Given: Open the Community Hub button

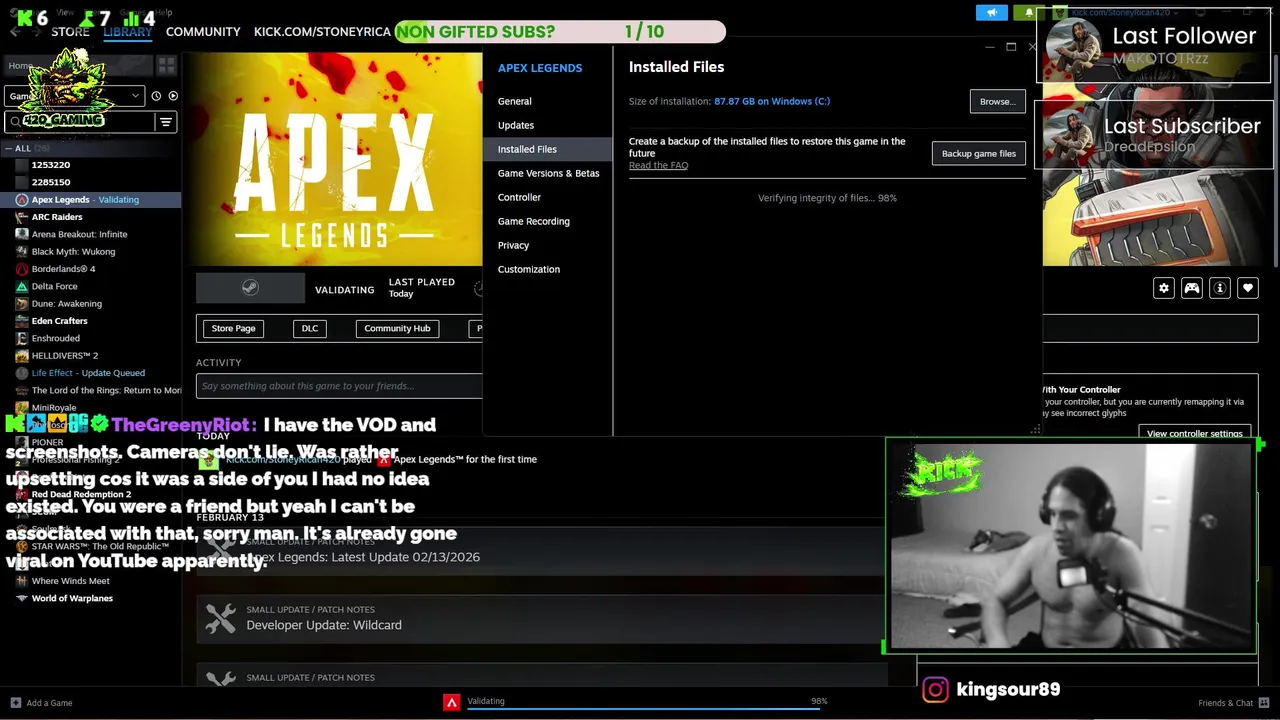Looking at the screenshot, I should point(397,328).
